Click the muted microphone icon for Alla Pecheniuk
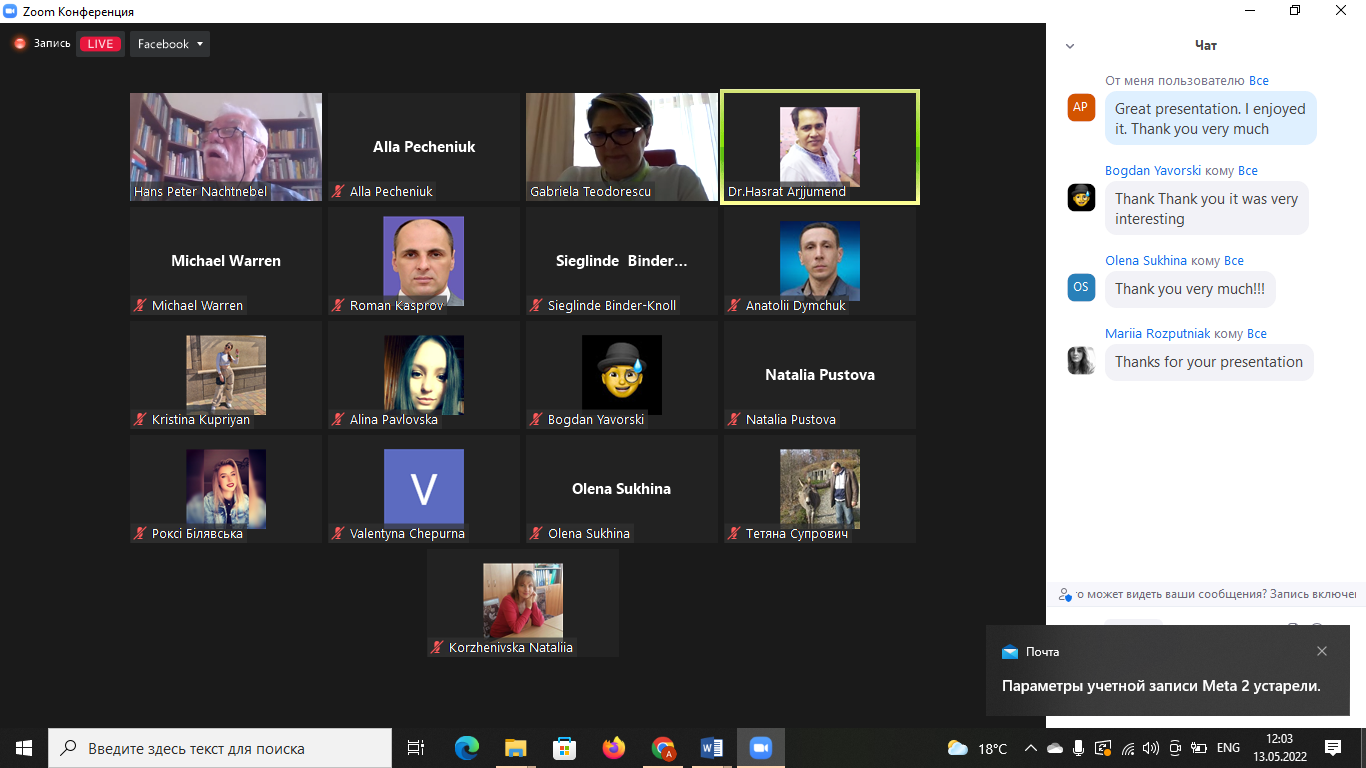1366x768 pixels. point(339,192)
